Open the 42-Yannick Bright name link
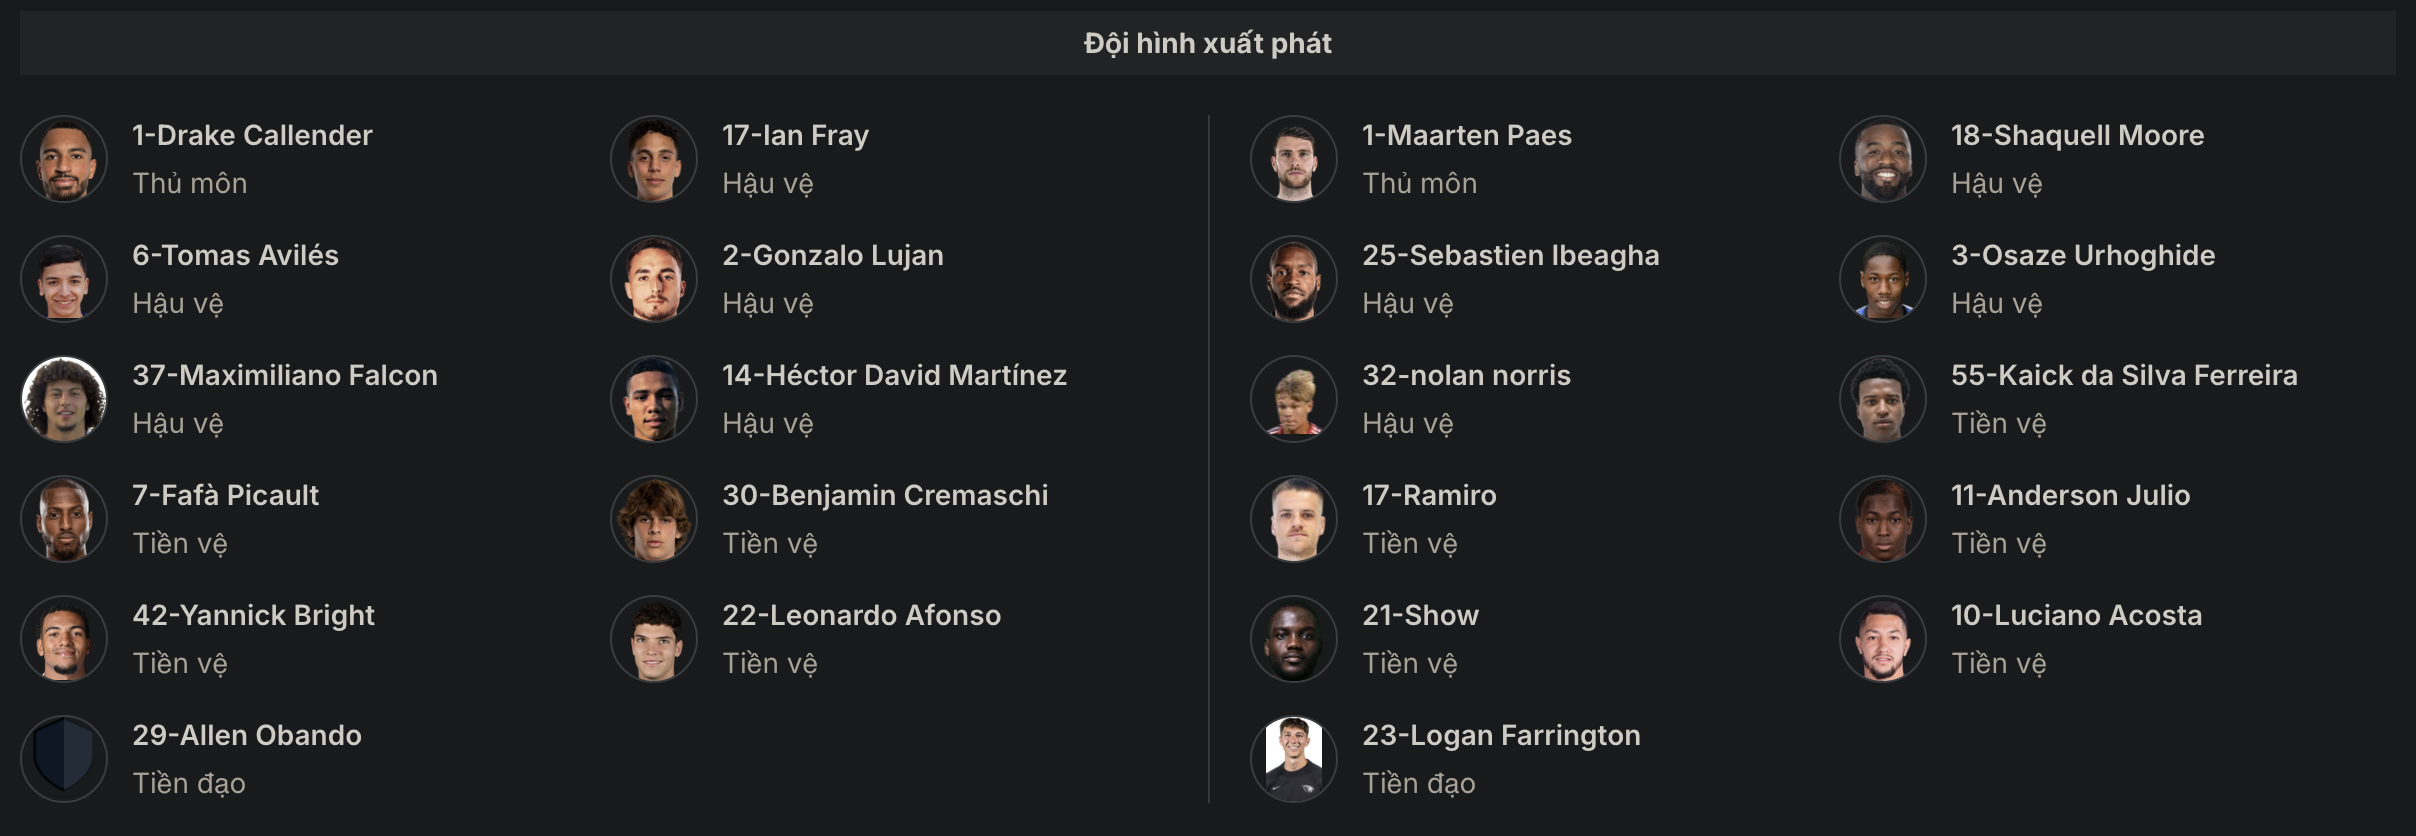 click(x=253, y=615)
